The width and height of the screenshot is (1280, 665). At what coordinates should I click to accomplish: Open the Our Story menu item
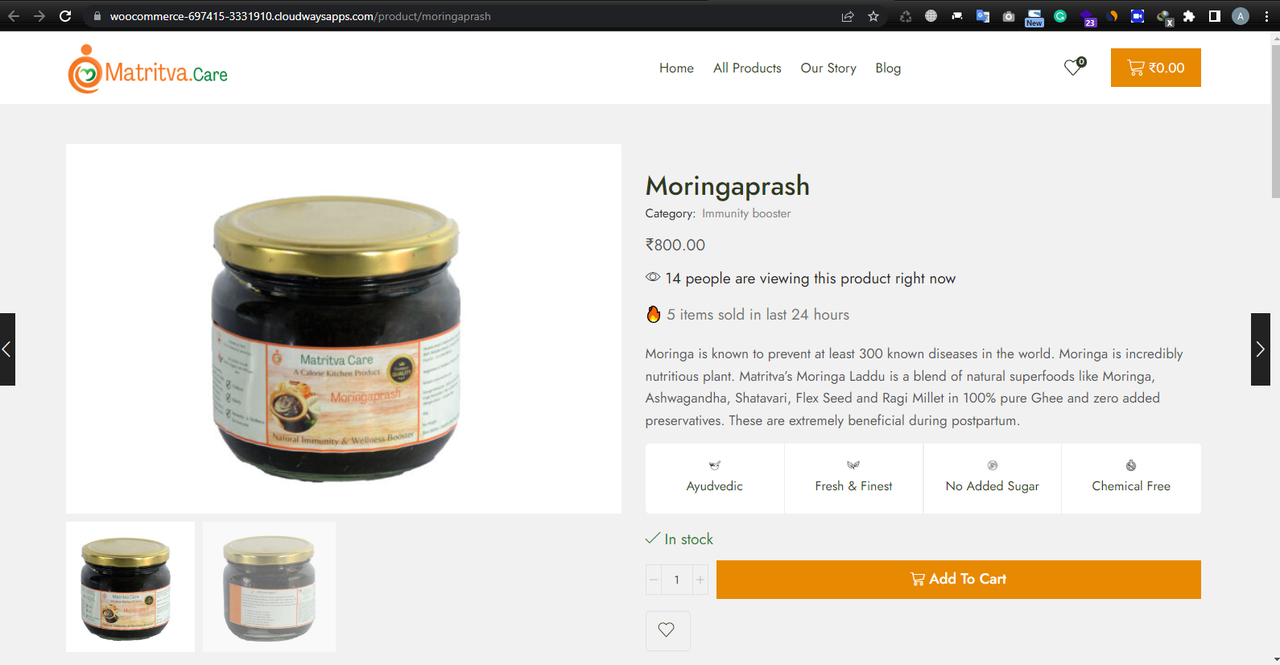pos(828,68)
